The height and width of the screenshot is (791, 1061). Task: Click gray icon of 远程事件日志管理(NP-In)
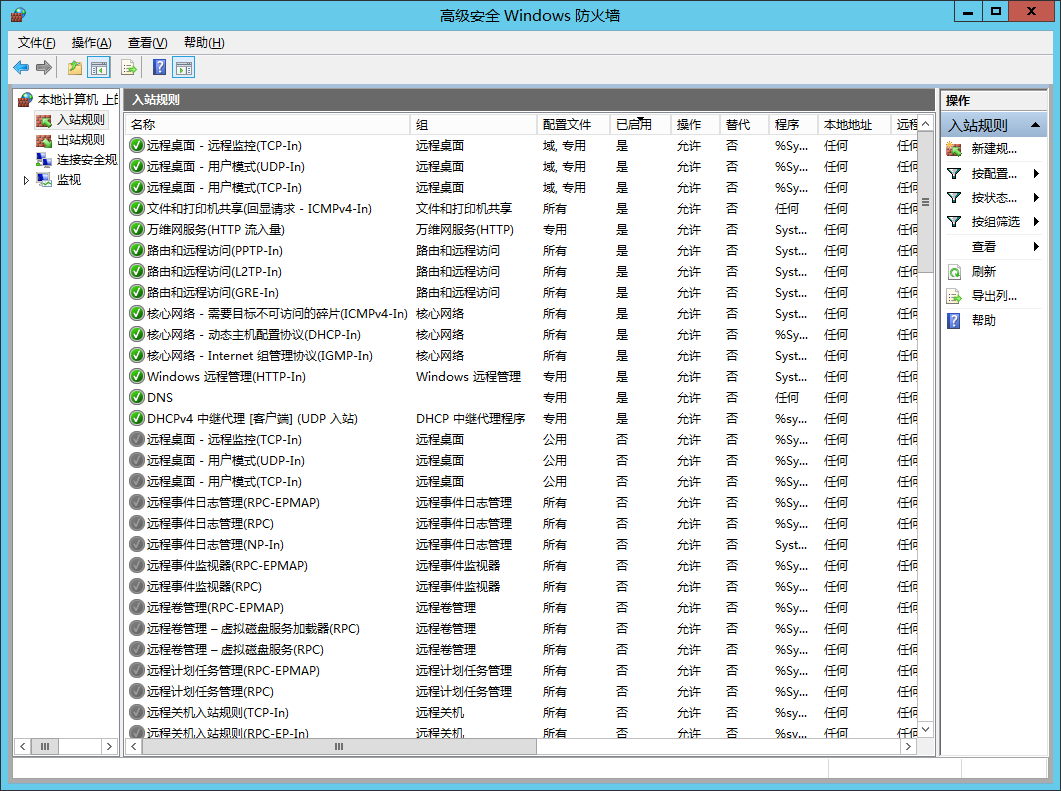pos(137,544)
